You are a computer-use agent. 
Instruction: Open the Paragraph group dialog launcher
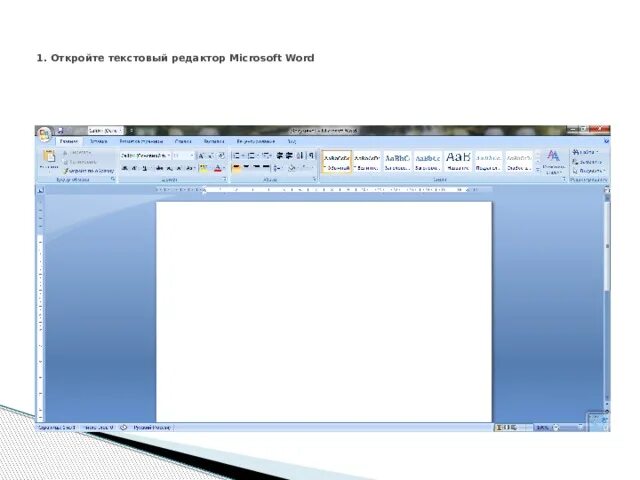point(314,179)
